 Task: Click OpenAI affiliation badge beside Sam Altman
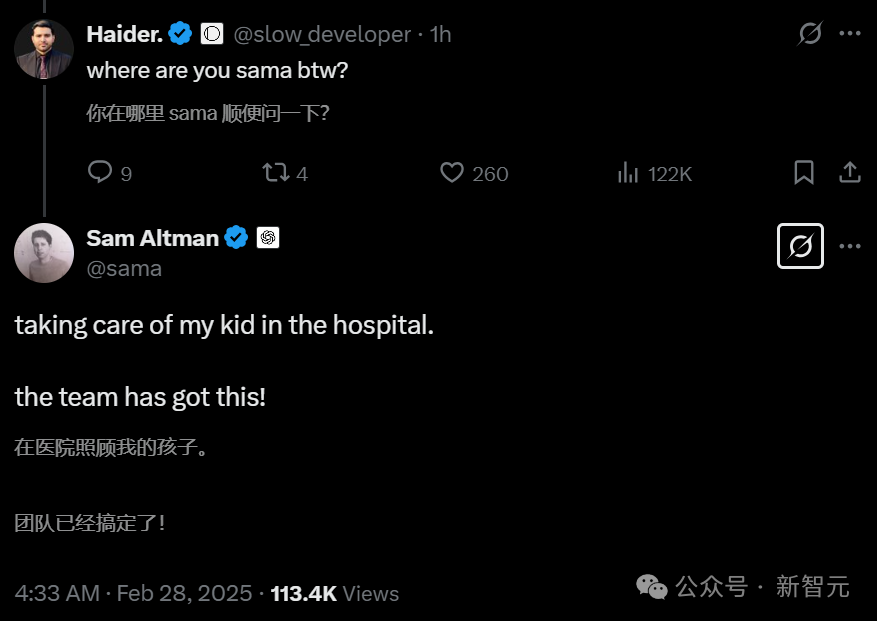[x=268, y=238]
